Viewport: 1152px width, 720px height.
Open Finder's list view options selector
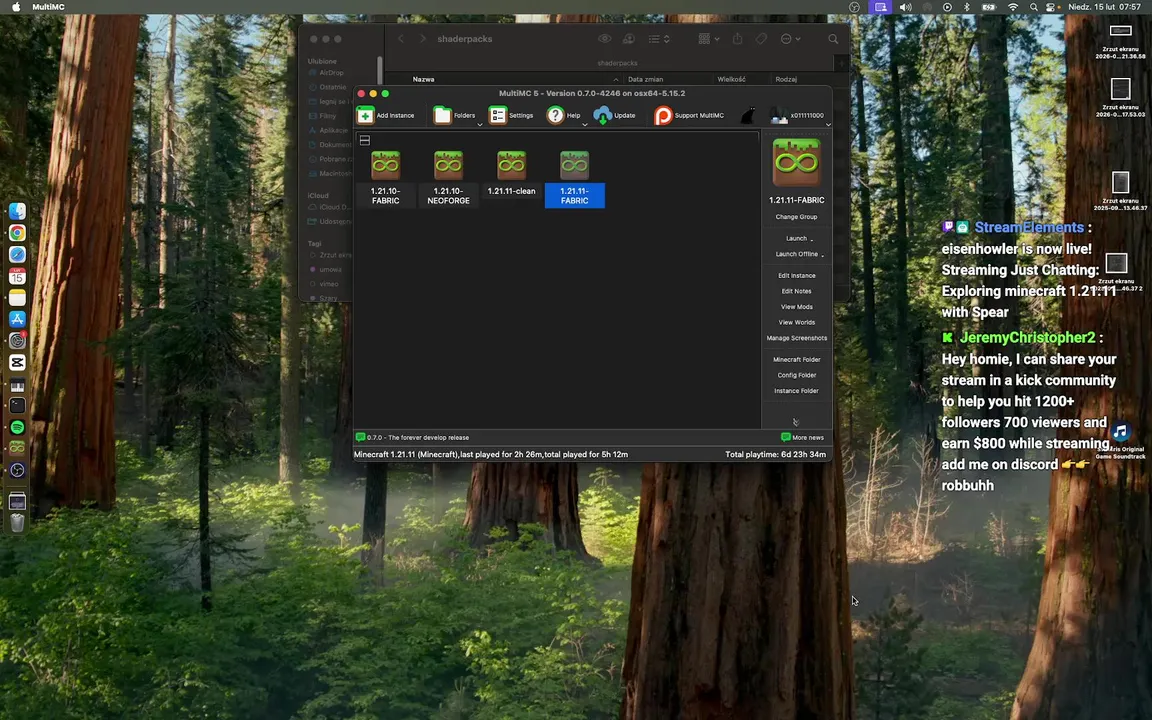pos(659,39)
